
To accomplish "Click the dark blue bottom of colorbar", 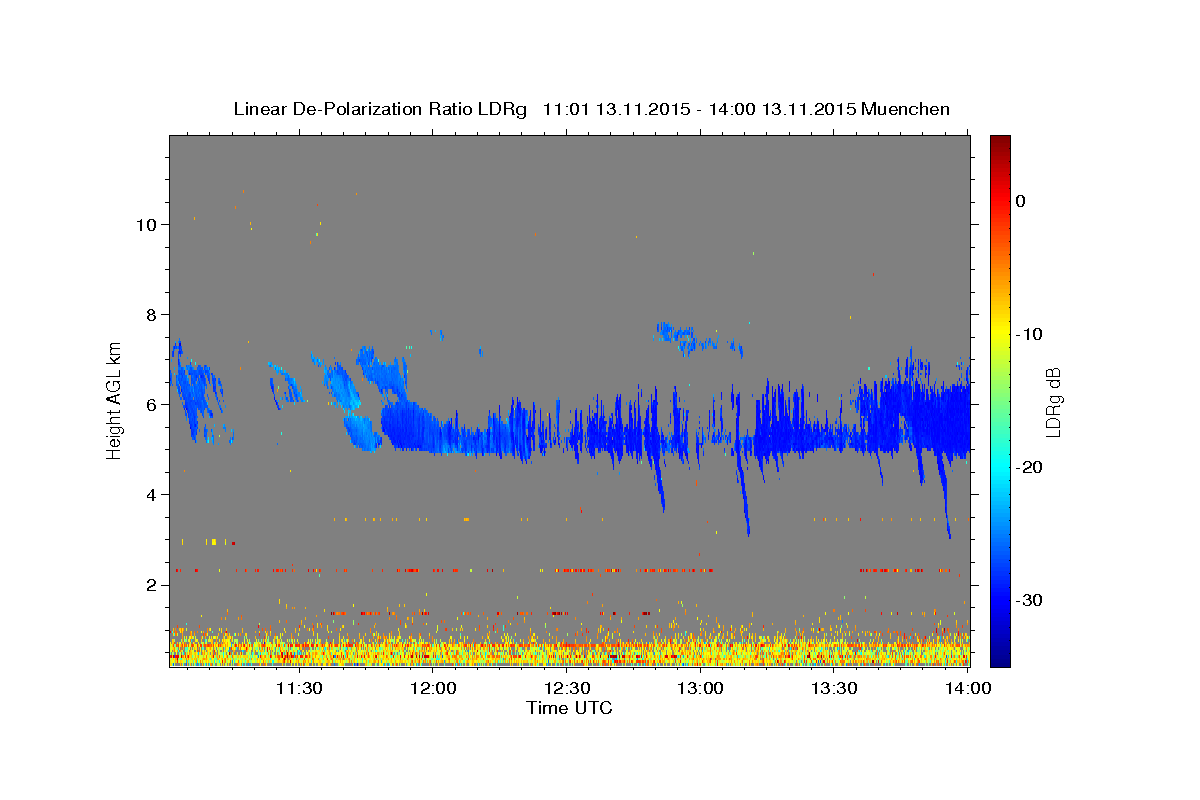I will pos(1000,658).
